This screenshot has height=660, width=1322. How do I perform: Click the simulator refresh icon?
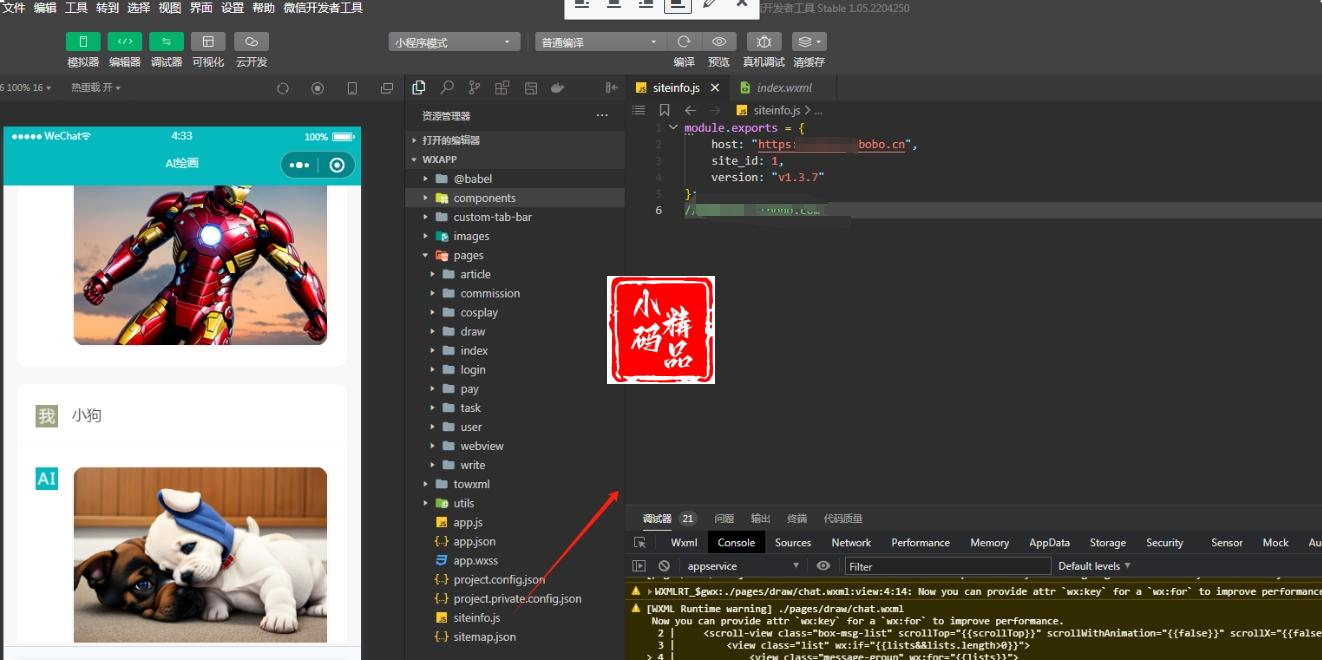[x=283, y=88]
